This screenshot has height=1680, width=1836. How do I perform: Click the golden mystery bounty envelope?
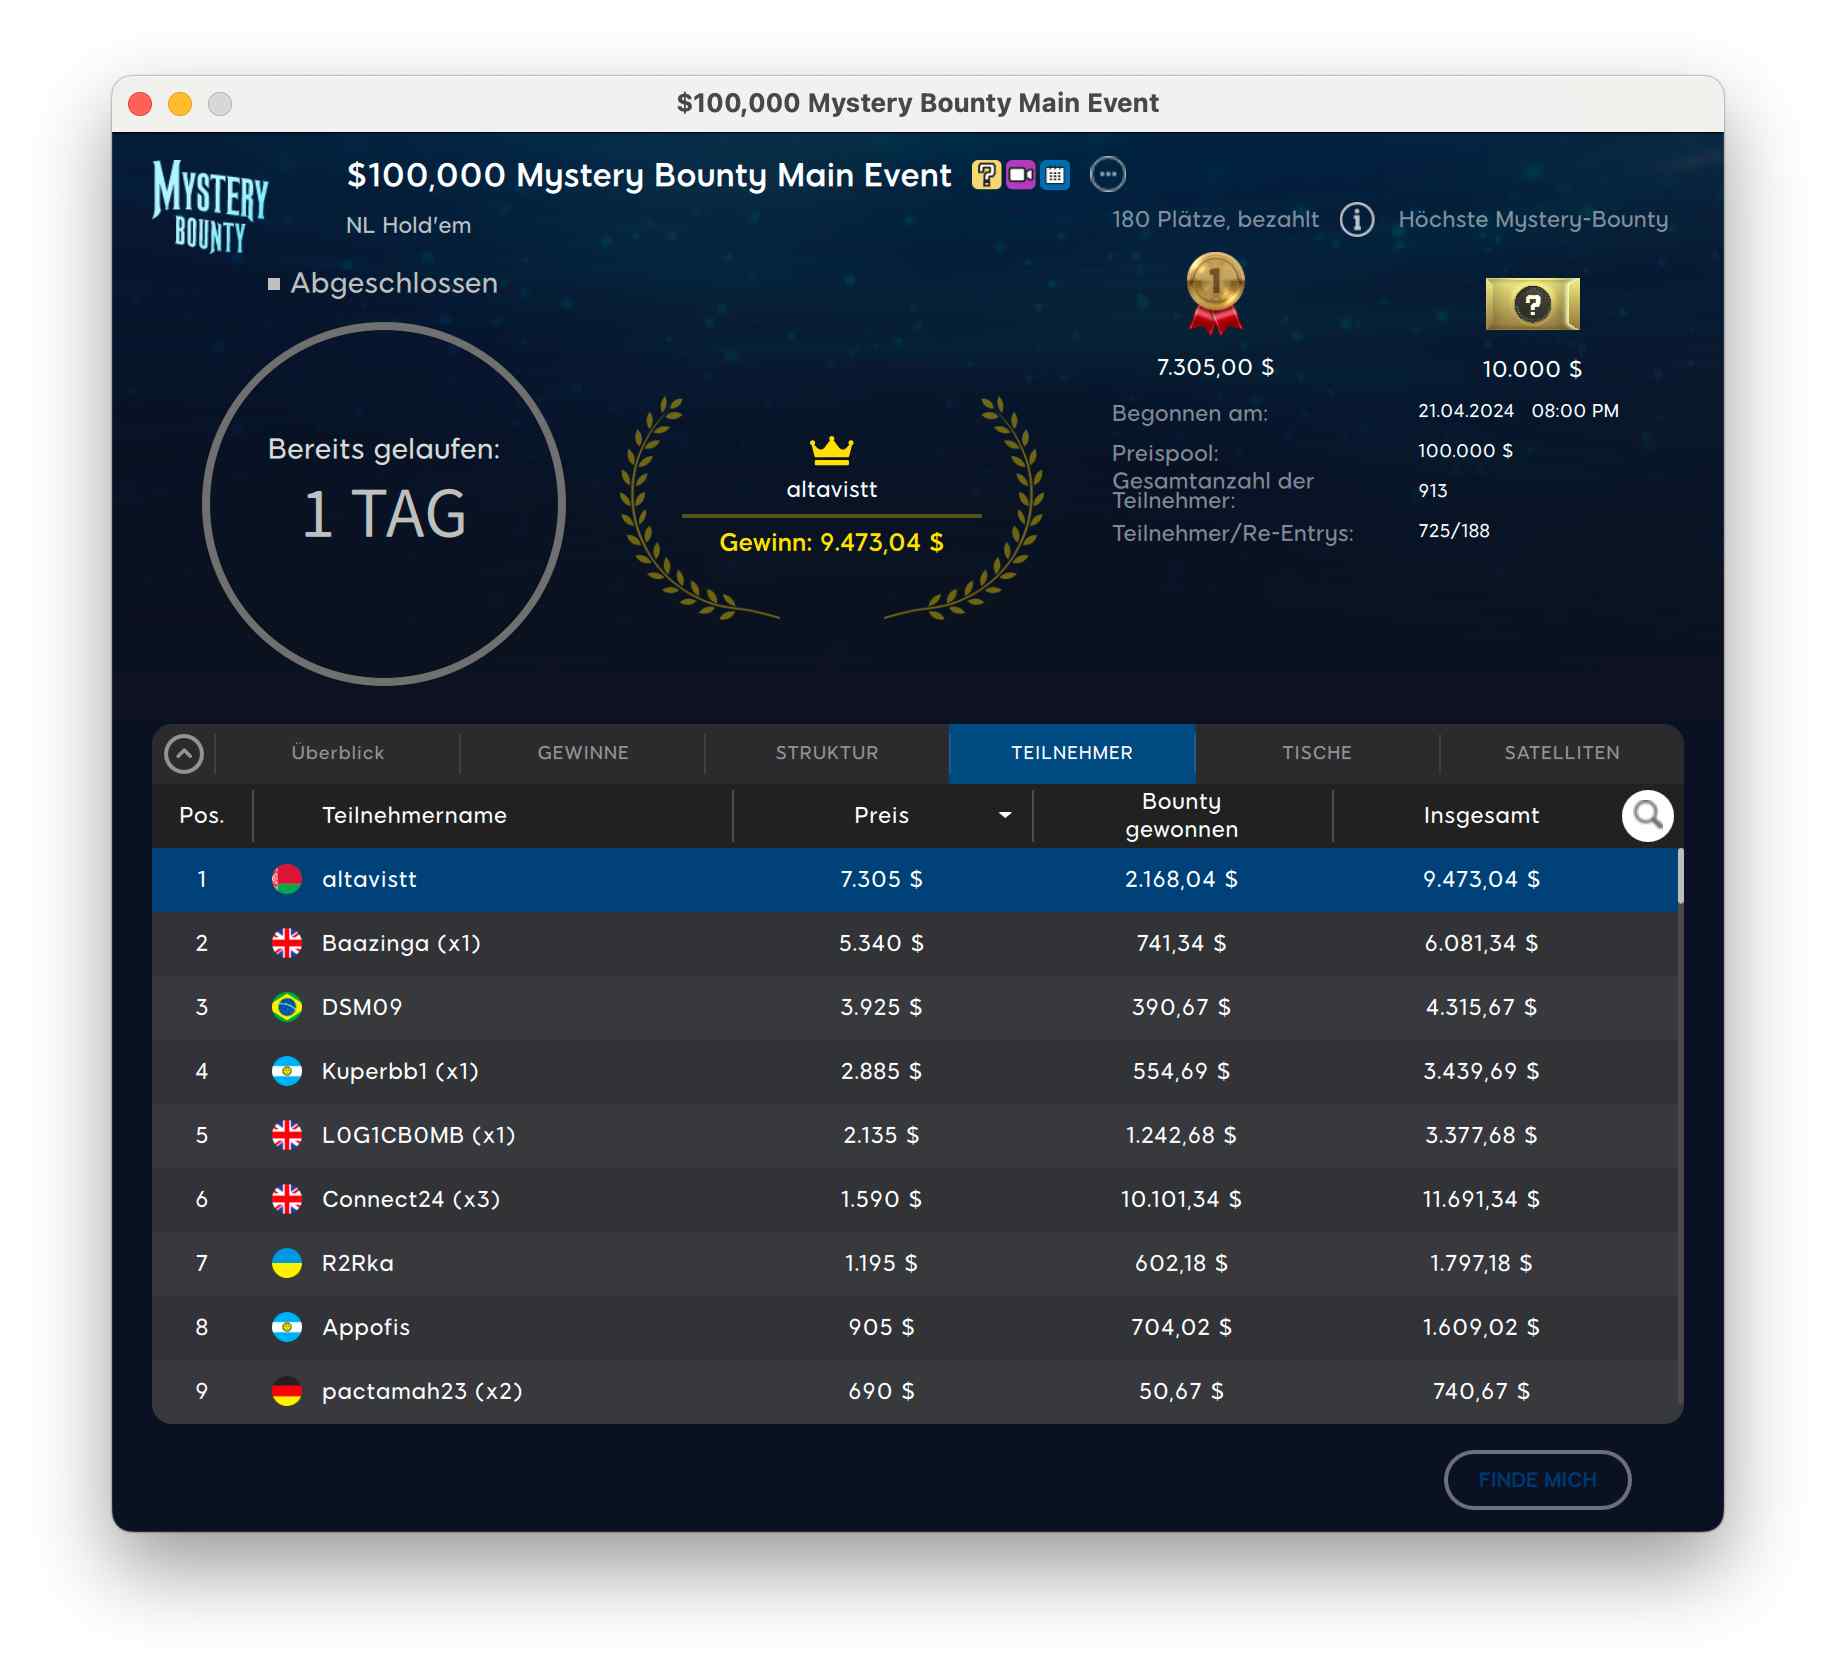1531,304
